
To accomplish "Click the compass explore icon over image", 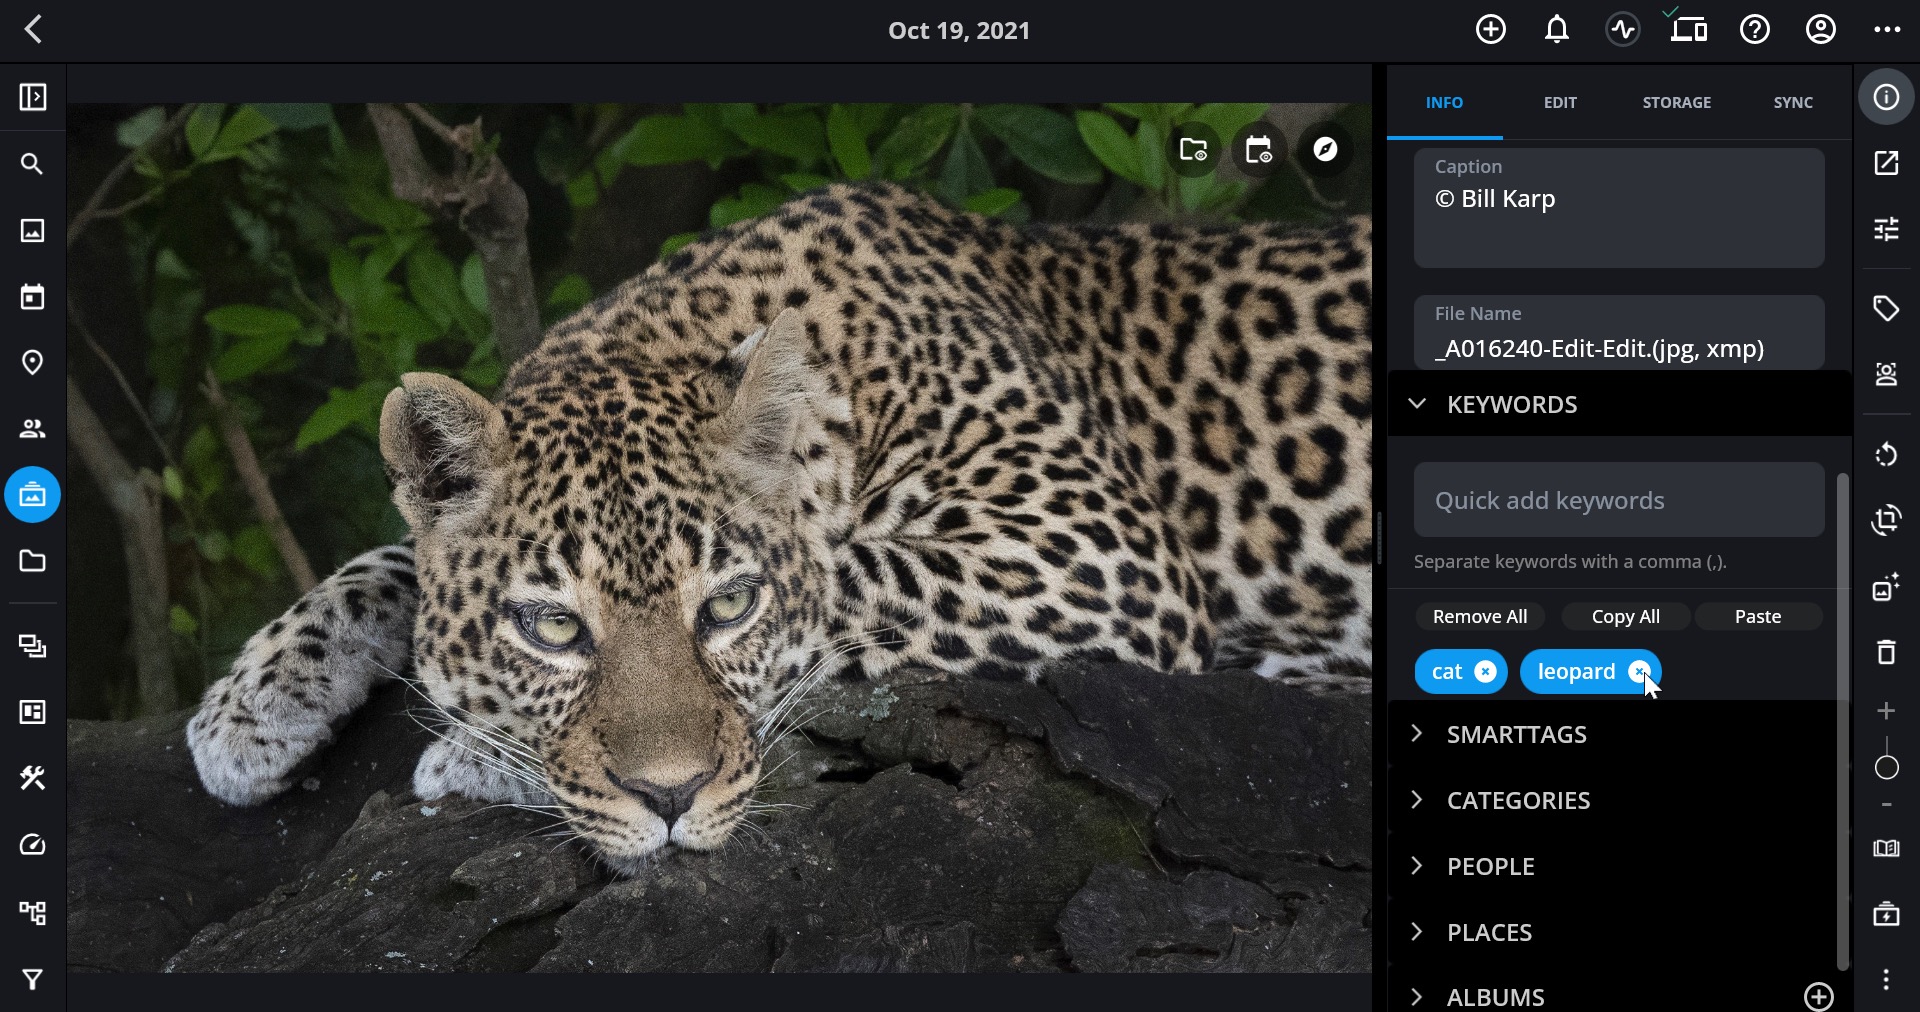I will coord(1326,150).
